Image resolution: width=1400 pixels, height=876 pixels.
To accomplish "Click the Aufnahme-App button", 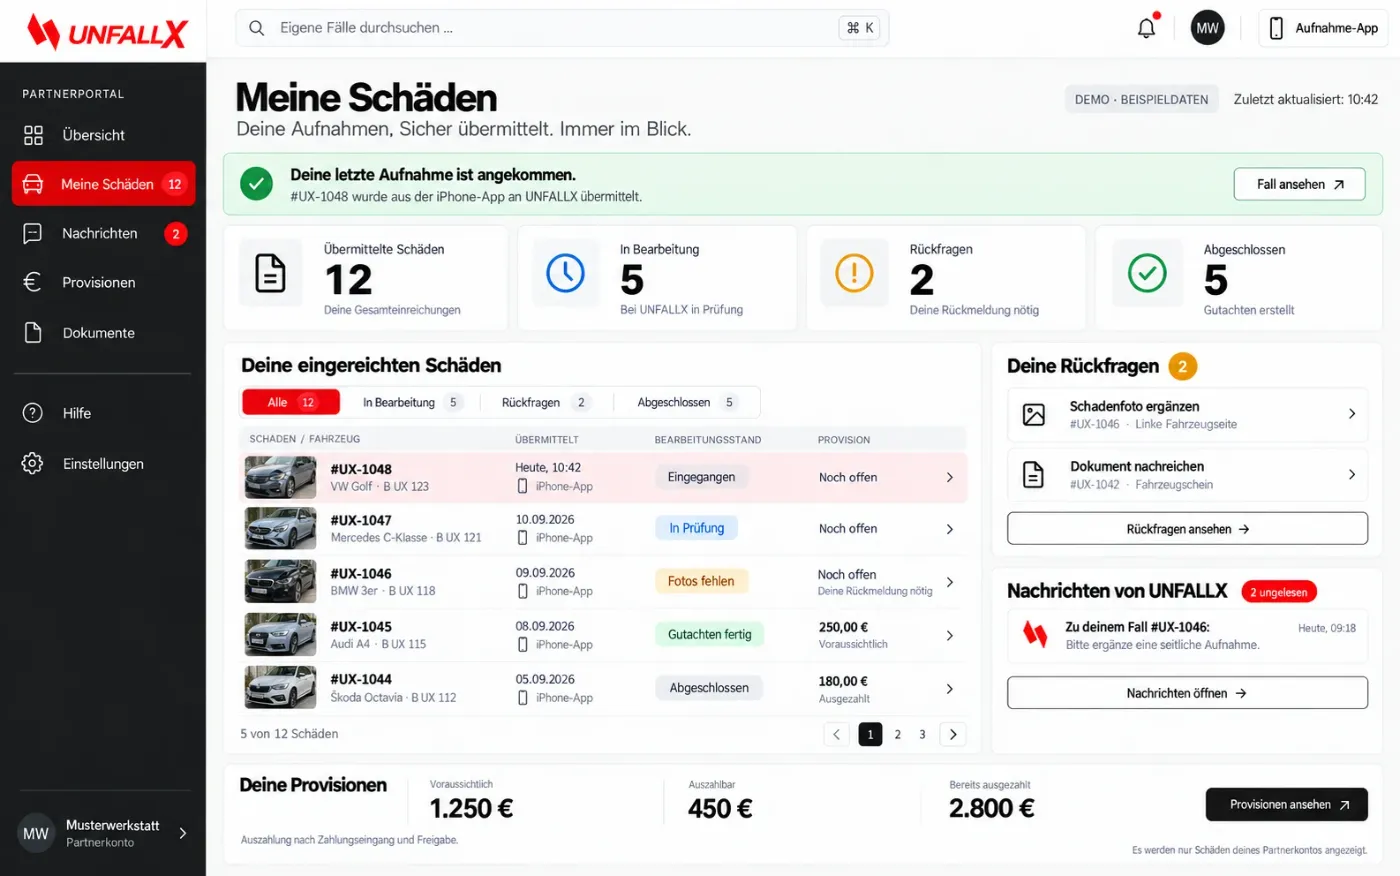I will tap(1324, 28).
